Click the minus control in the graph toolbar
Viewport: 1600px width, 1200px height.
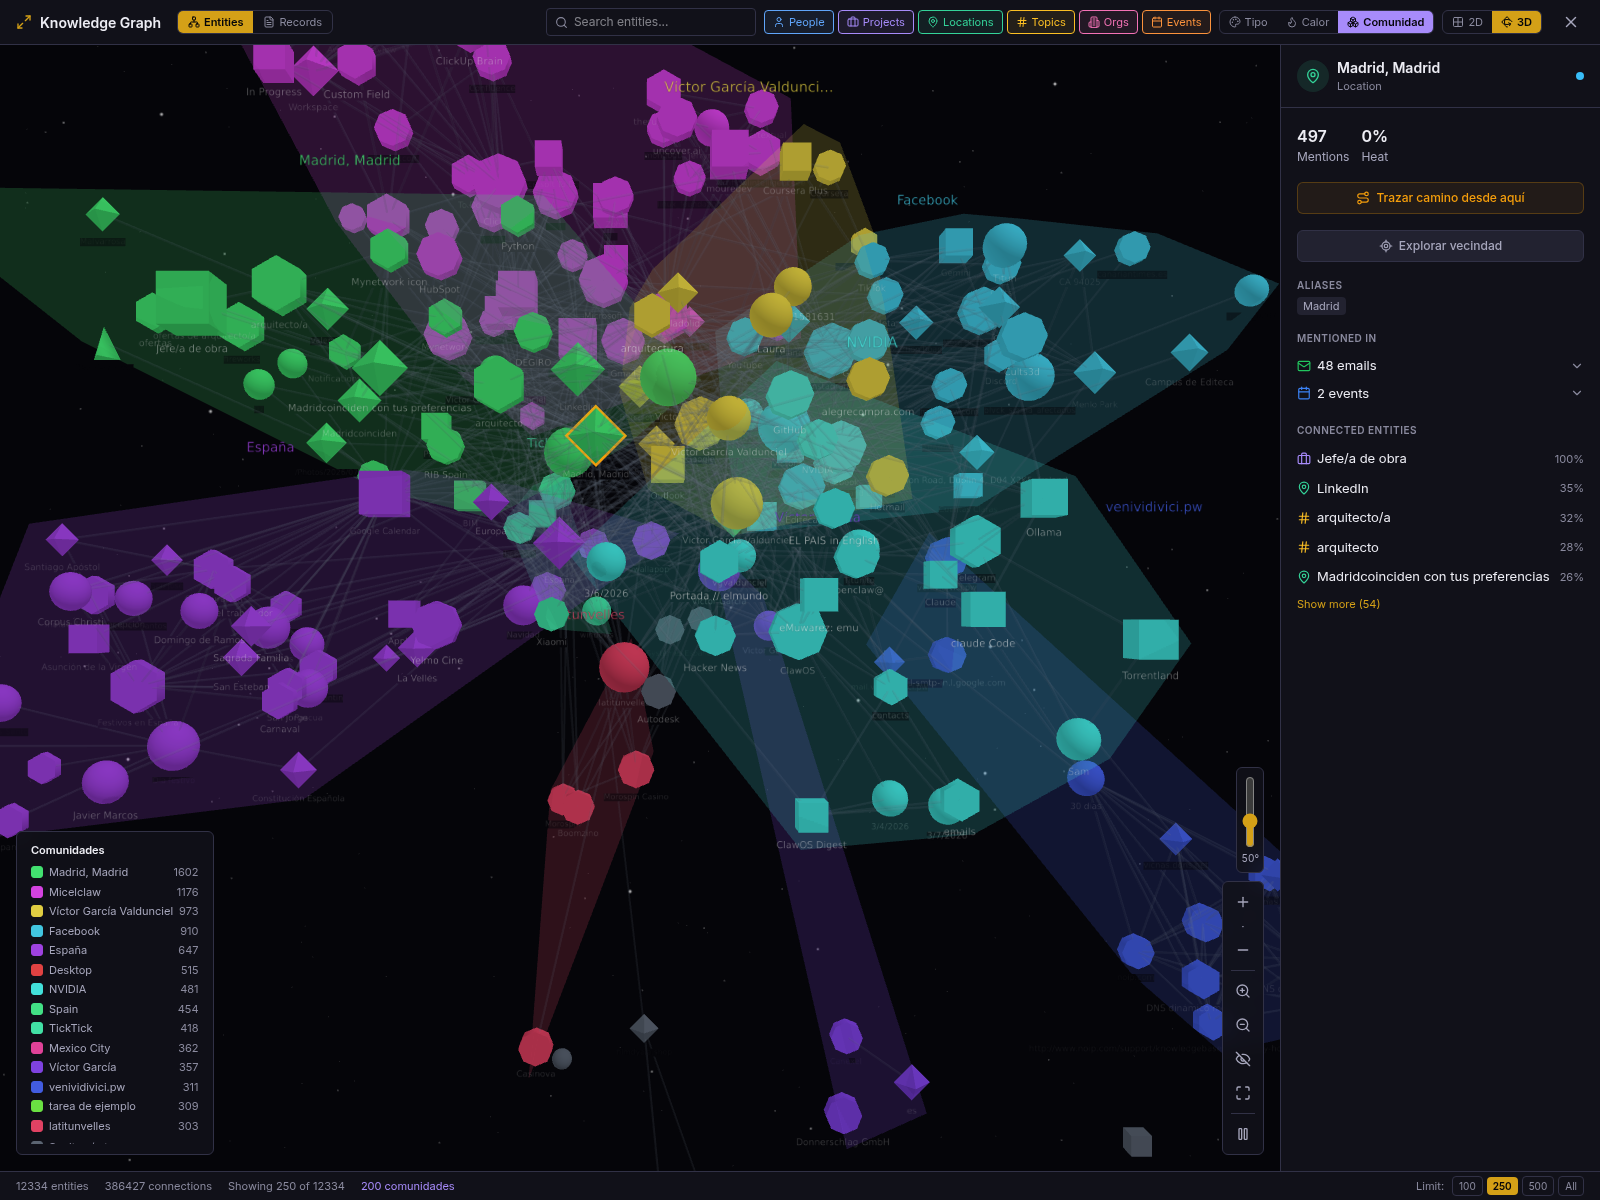(1243, 950)
